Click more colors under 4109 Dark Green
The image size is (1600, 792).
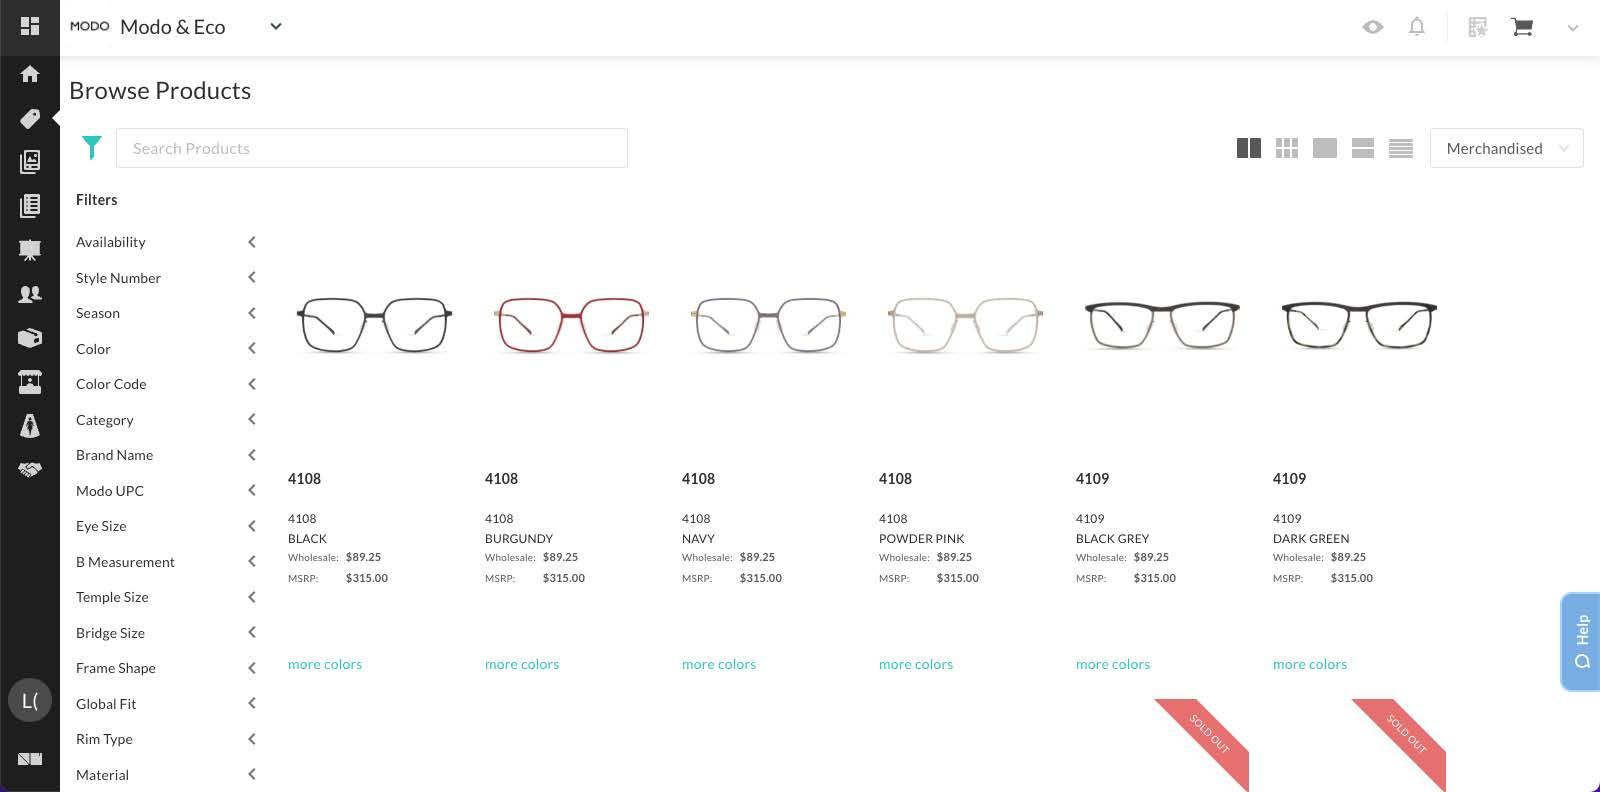1310,664
